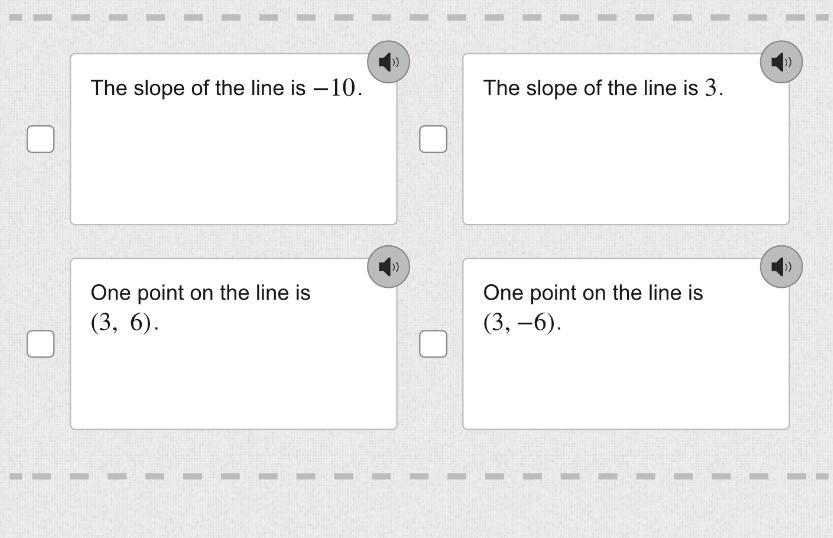Click the text 'The slope of the line is 3.'
This screenshot has width=833, height=538.
pyautogui.click(x=603, y=88)
